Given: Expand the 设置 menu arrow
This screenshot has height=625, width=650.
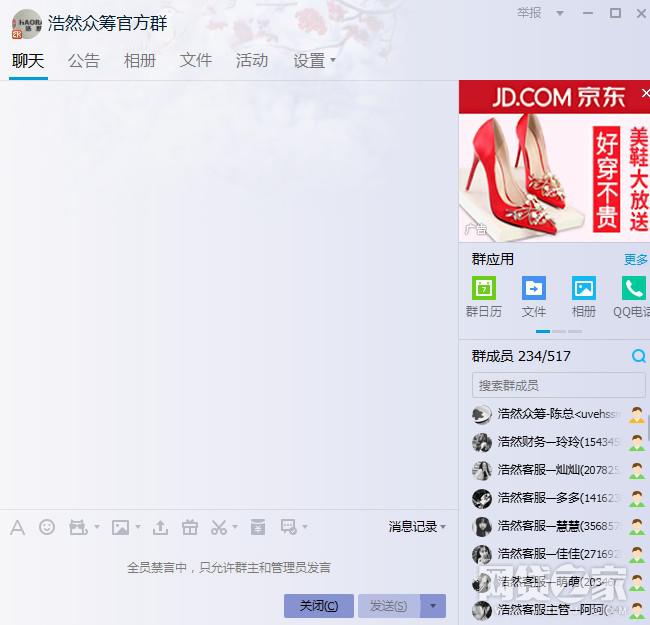Looking at the screenshot, I should click(x=333, y=61).
